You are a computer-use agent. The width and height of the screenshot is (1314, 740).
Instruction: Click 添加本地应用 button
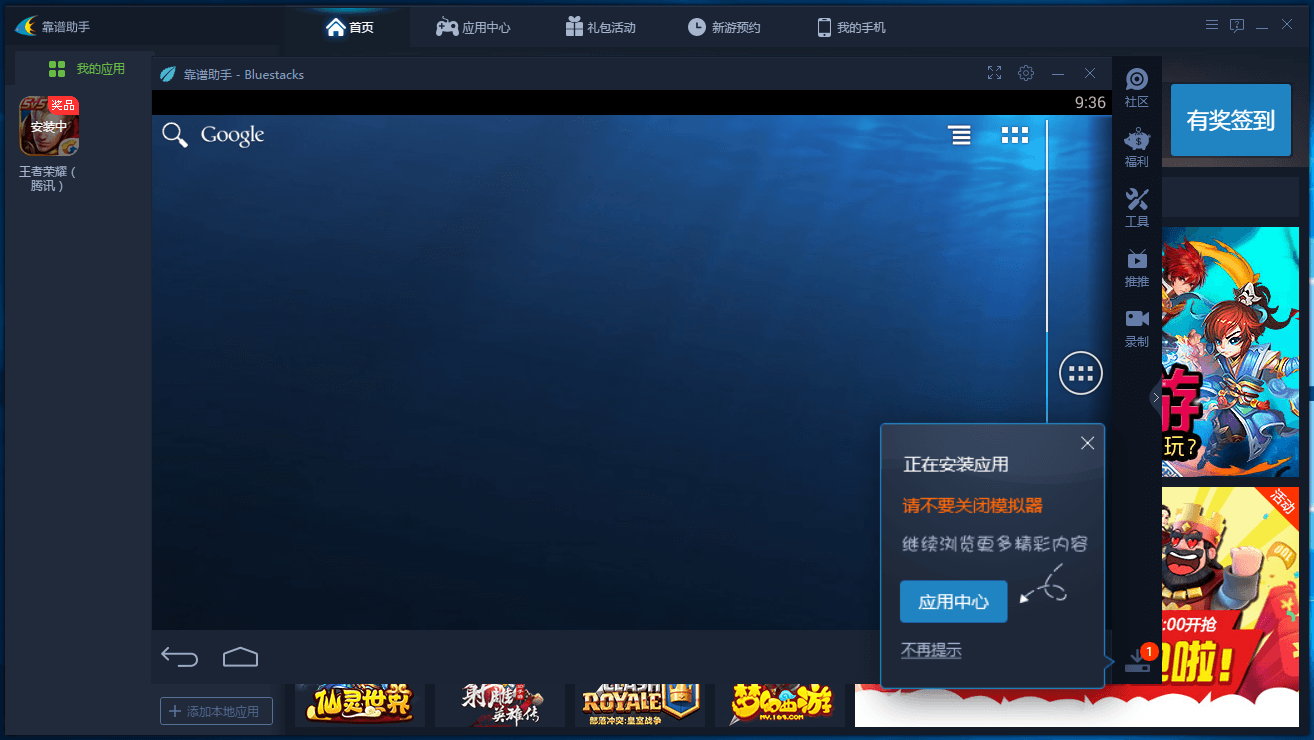click(x=216, y=711)
